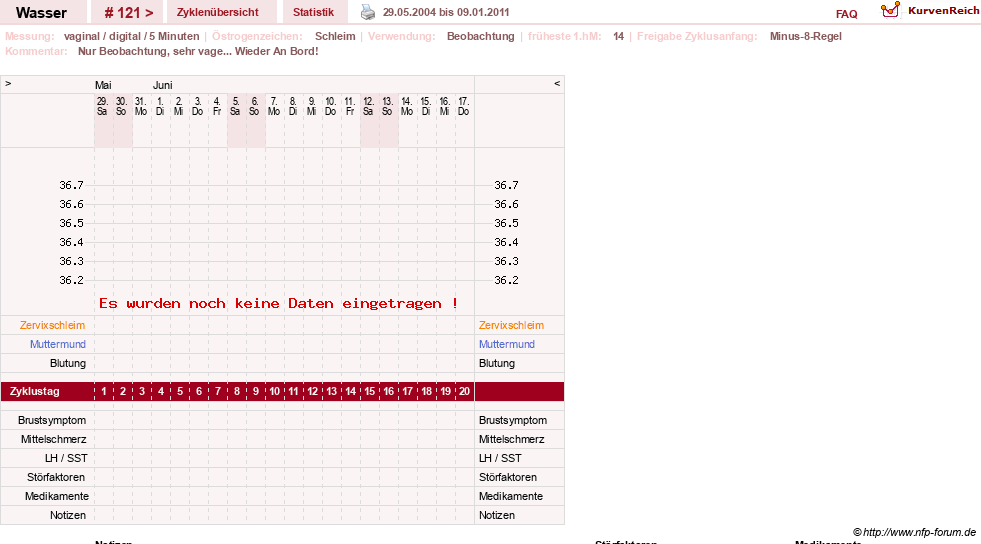
Task: Click the left Notizen row label
Action: click(x=68, y=515)
